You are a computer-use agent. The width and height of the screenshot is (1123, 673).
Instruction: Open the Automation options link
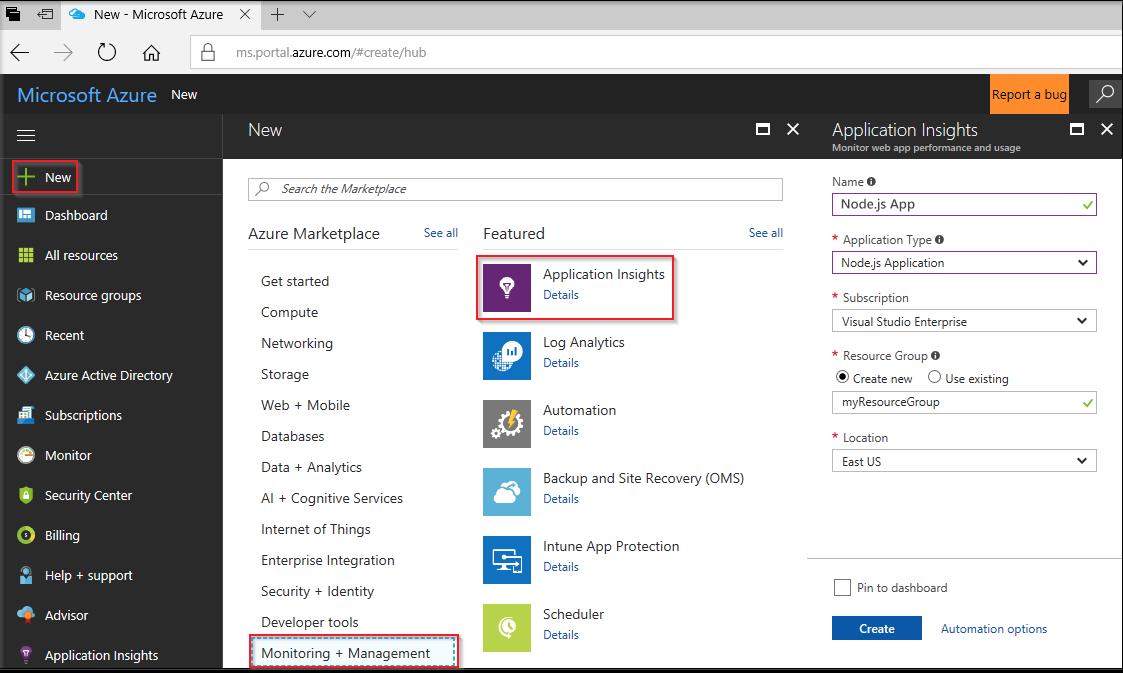click(x=993, y=629)
